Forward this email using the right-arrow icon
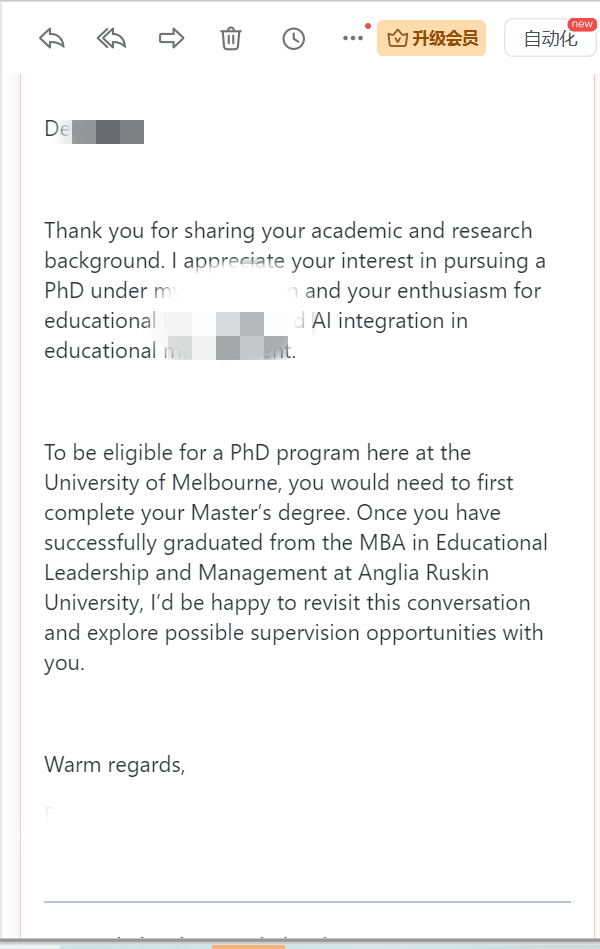Image resolution: width=600 pixels, height=949 pixels. point(171,38)
